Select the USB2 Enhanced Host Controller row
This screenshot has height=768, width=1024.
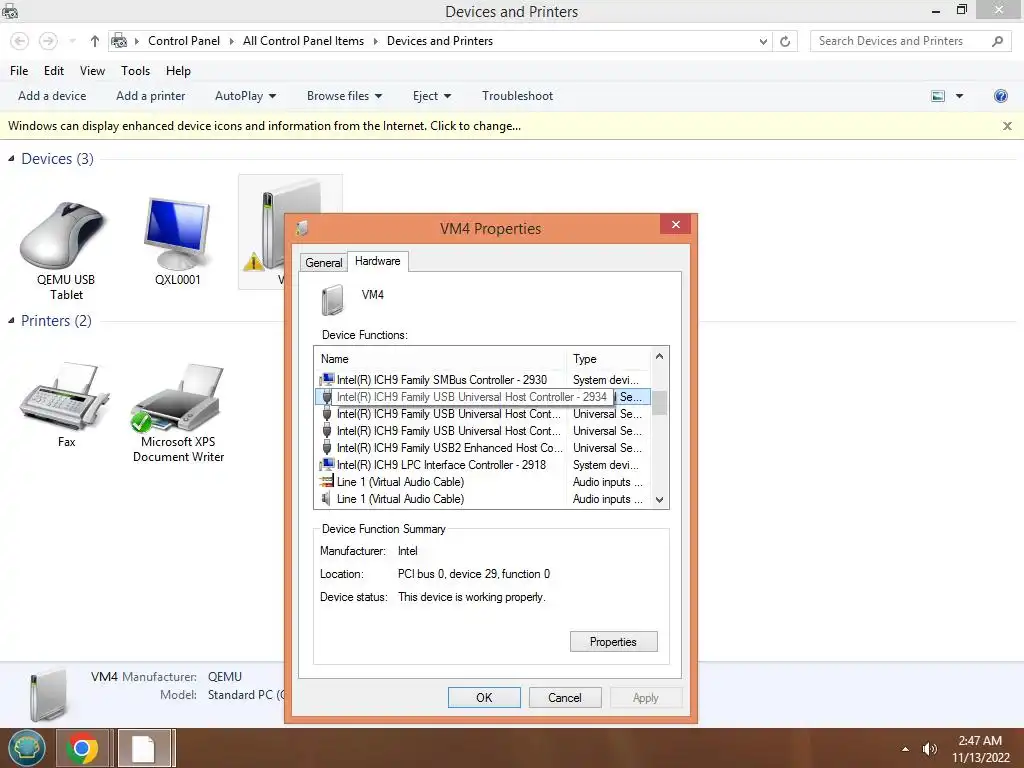coord(483,447)
